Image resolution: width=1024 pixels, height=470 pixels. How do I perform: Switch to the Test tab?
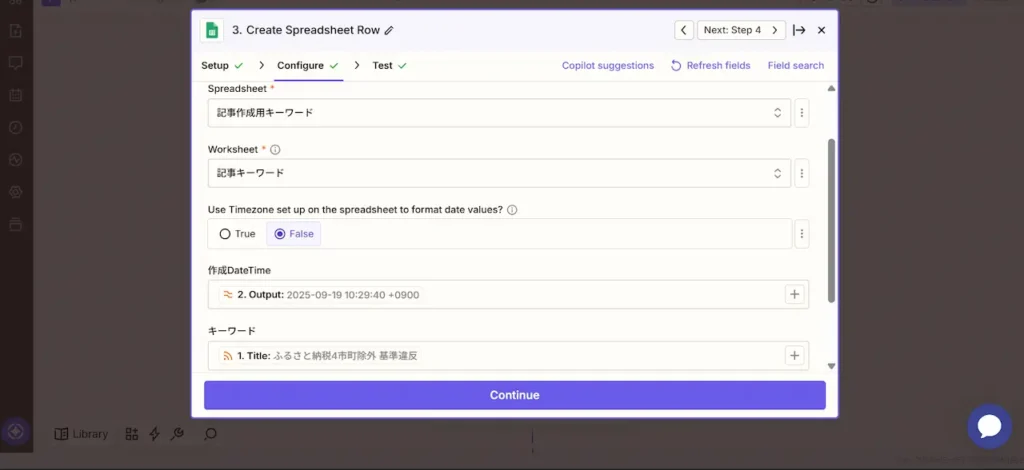[382, 66]
